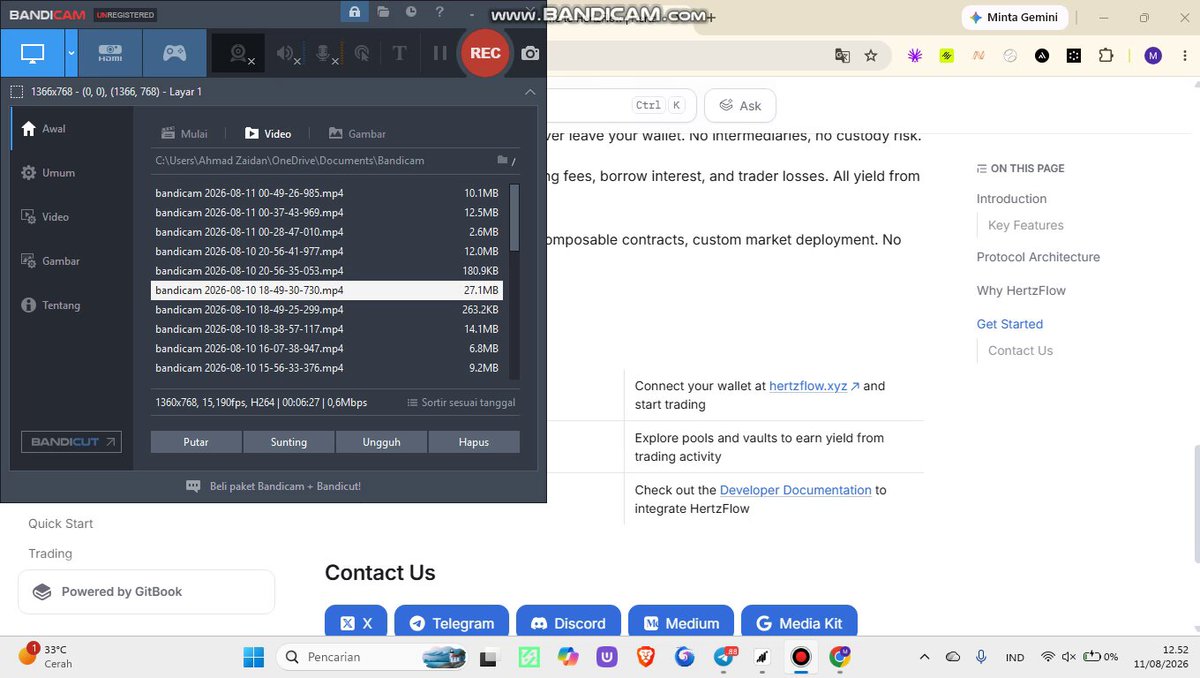
Task: Toggle mouse cursor effects in Bandicam
Action: tap(362, 53)
